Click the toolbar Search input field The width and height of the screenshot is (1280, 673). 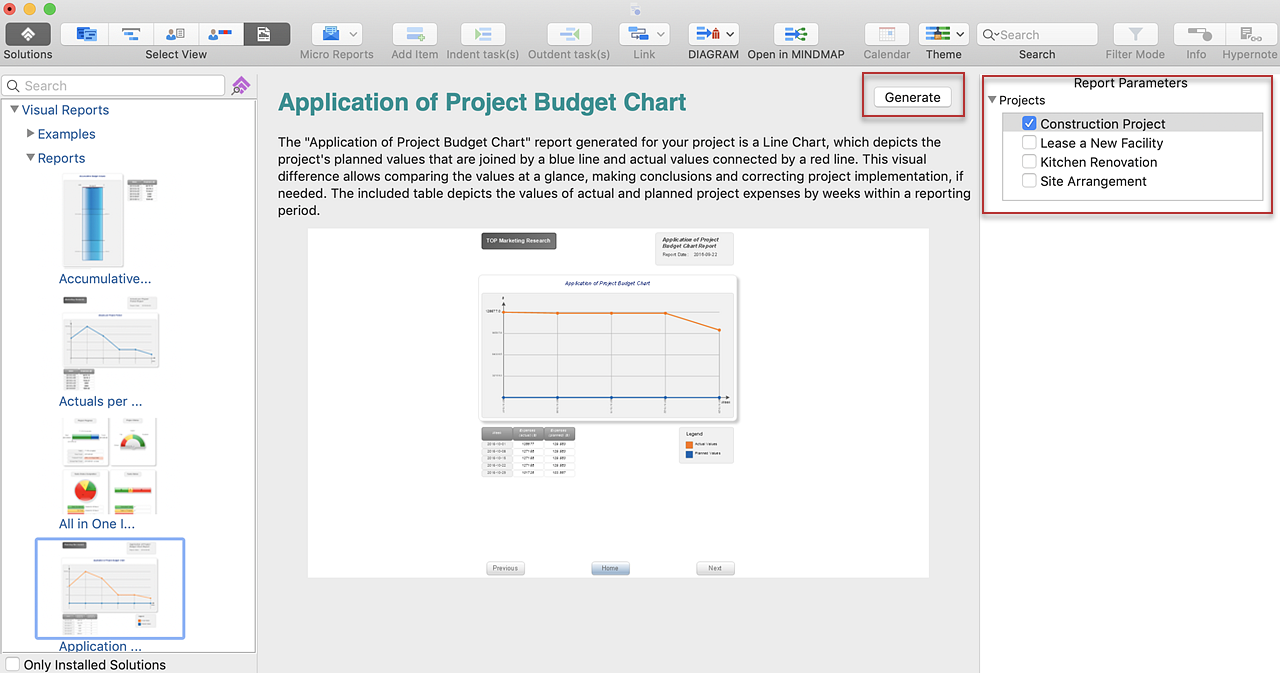tap(1037, 35)
